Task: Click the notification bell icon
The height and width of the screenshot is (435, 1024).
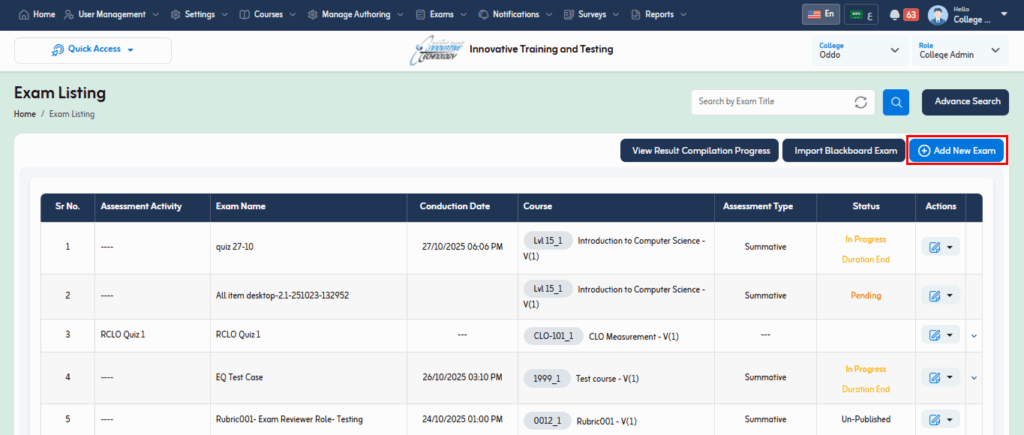Action: (895, 15)
